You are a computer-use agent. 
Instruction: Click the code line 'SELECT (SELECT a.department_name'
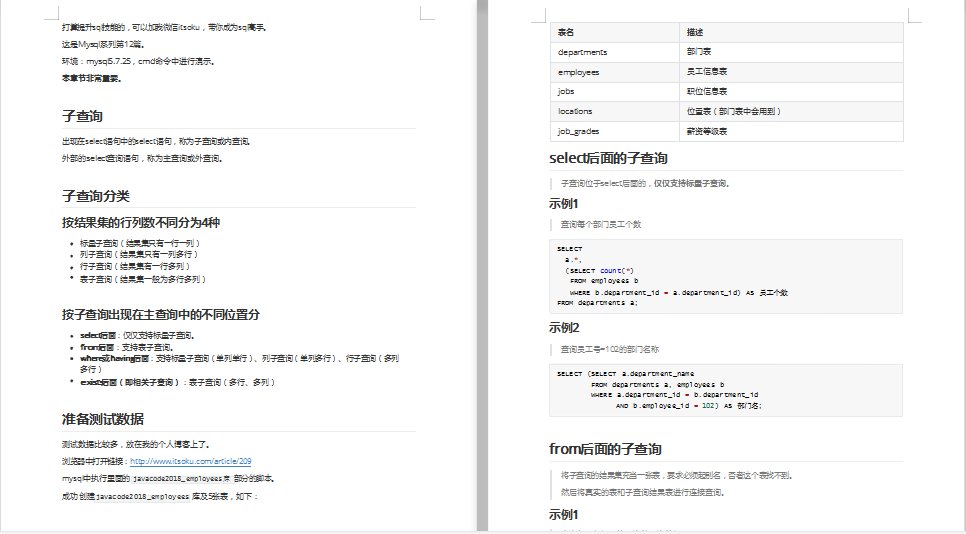(625, 374)
